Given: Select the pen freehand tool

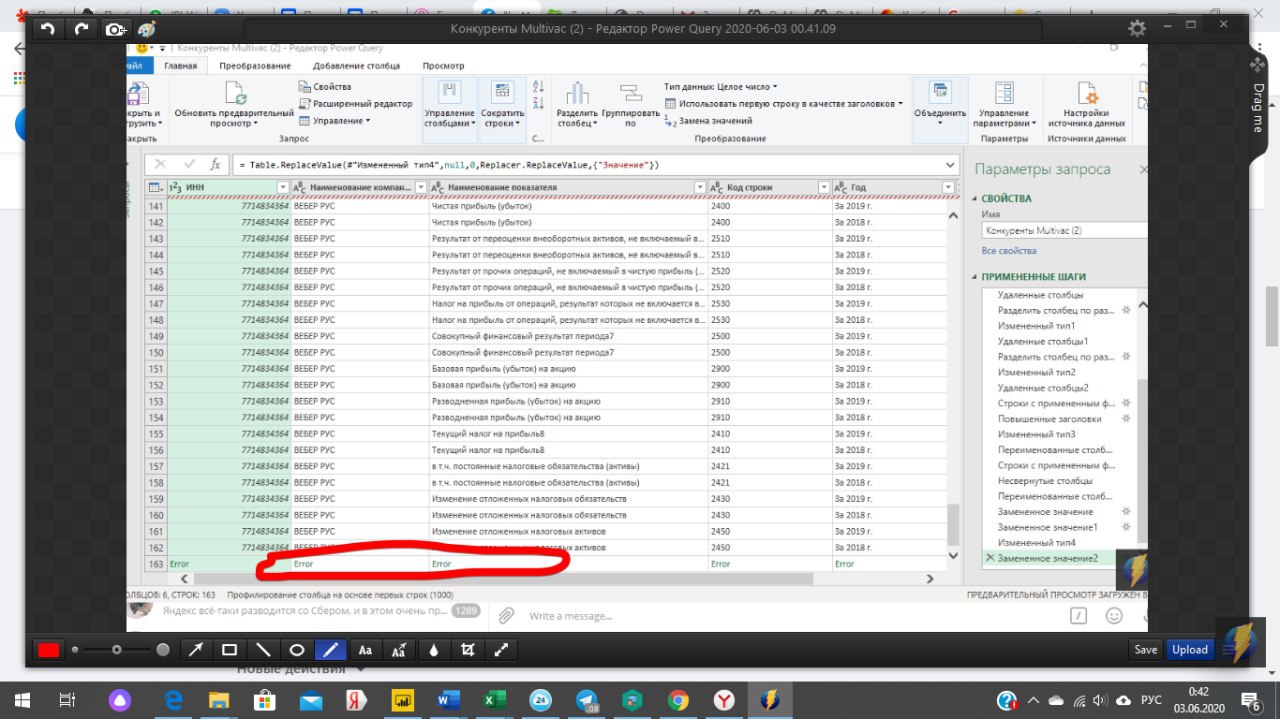Looking at the screenshot, I should click(x=331, y=649).
